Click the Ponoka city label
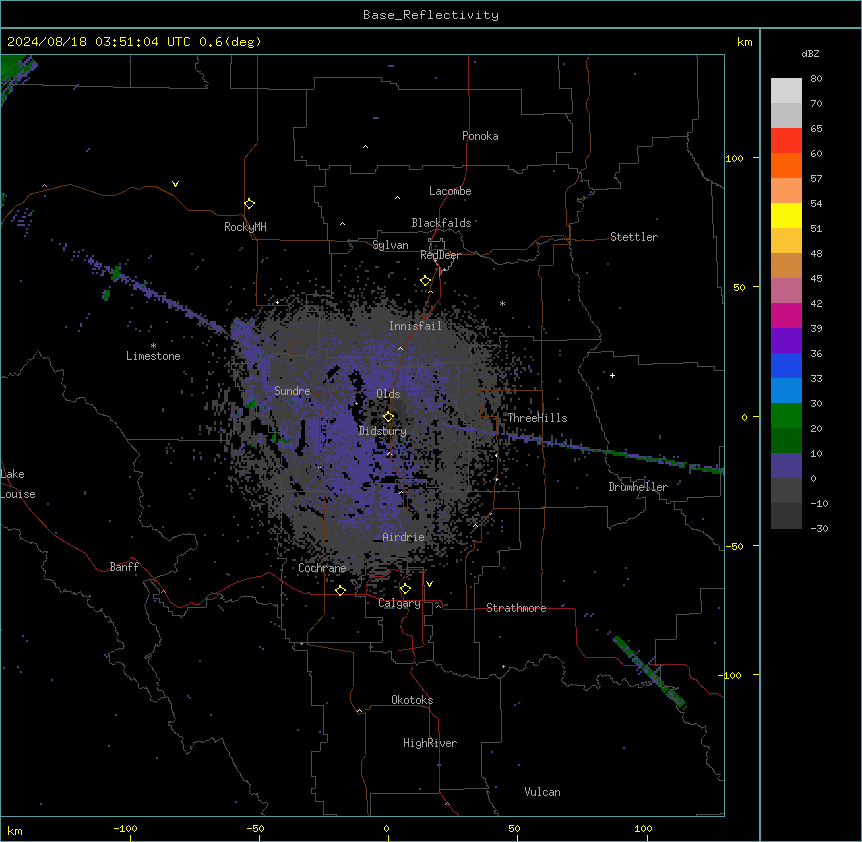Screen dimensions: 862x842 (x=480, y=136)
